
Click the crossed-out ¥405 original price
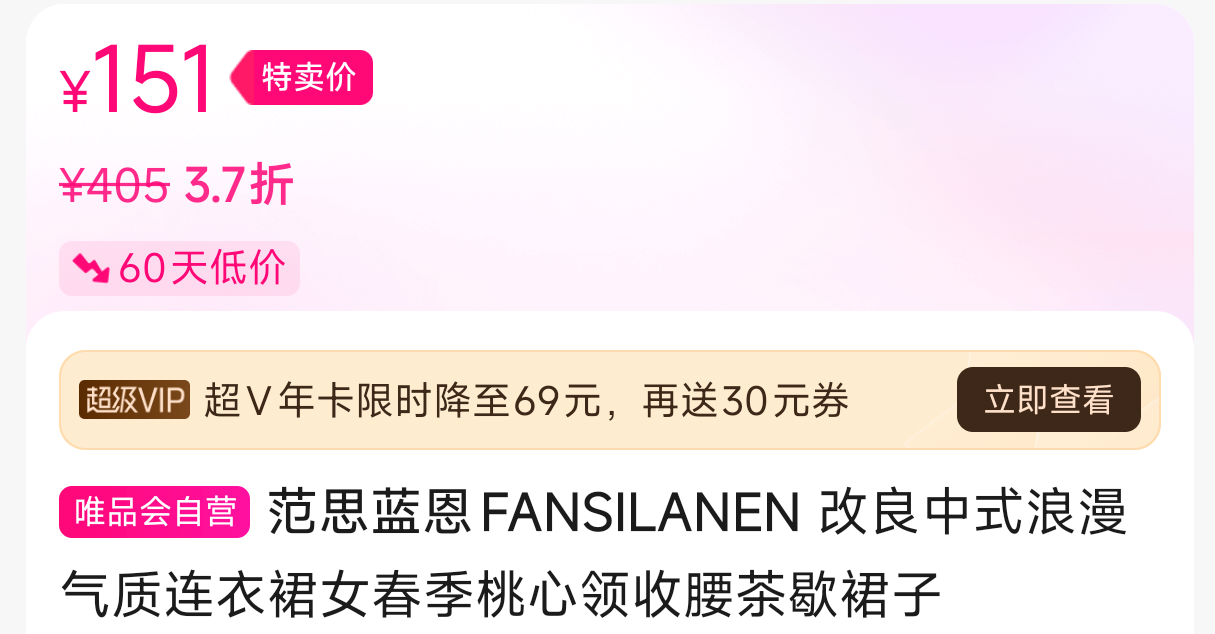pyautogui.click(x=114, y=186)
